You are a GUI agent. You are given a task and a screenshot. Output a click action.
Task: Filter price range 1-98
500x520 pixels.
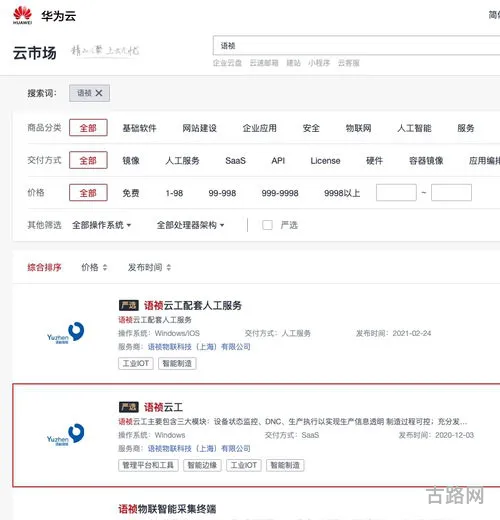tap(174, 193)
